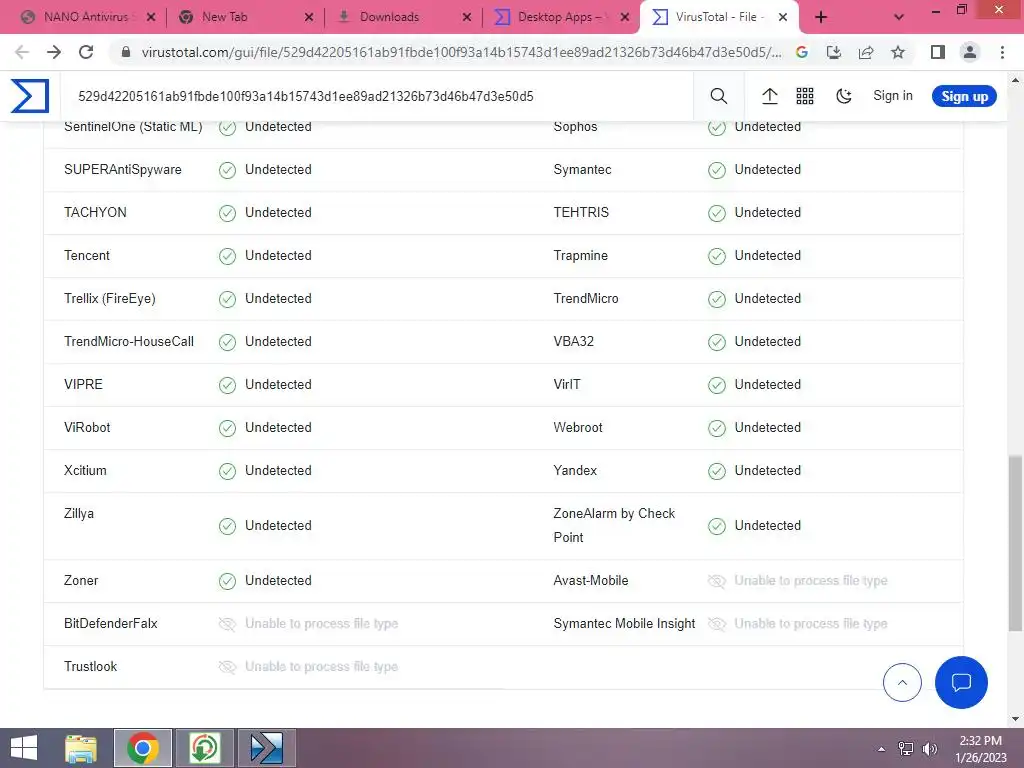The width and height of the screenshot is (1024, 768).
Task: Open the blue arrow app on taskbar
Action: [x=266, y=748]
